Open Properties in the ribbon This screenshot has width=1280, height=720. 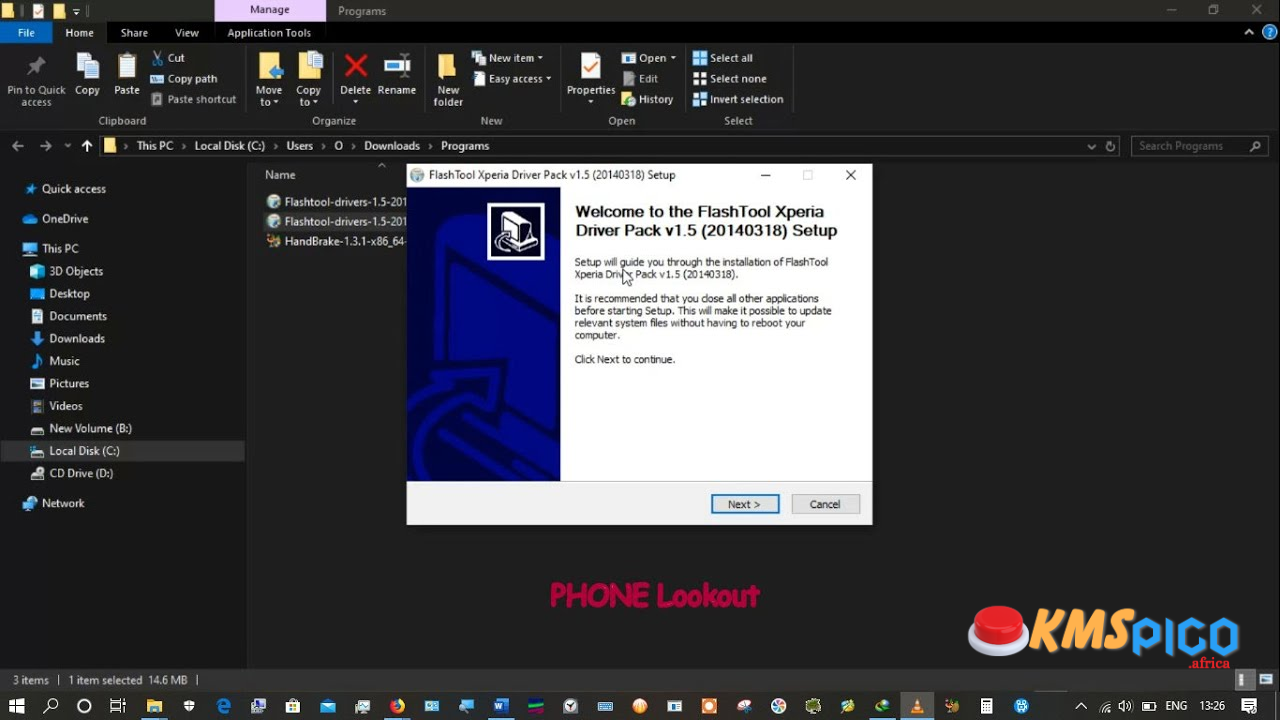point(591,78)
